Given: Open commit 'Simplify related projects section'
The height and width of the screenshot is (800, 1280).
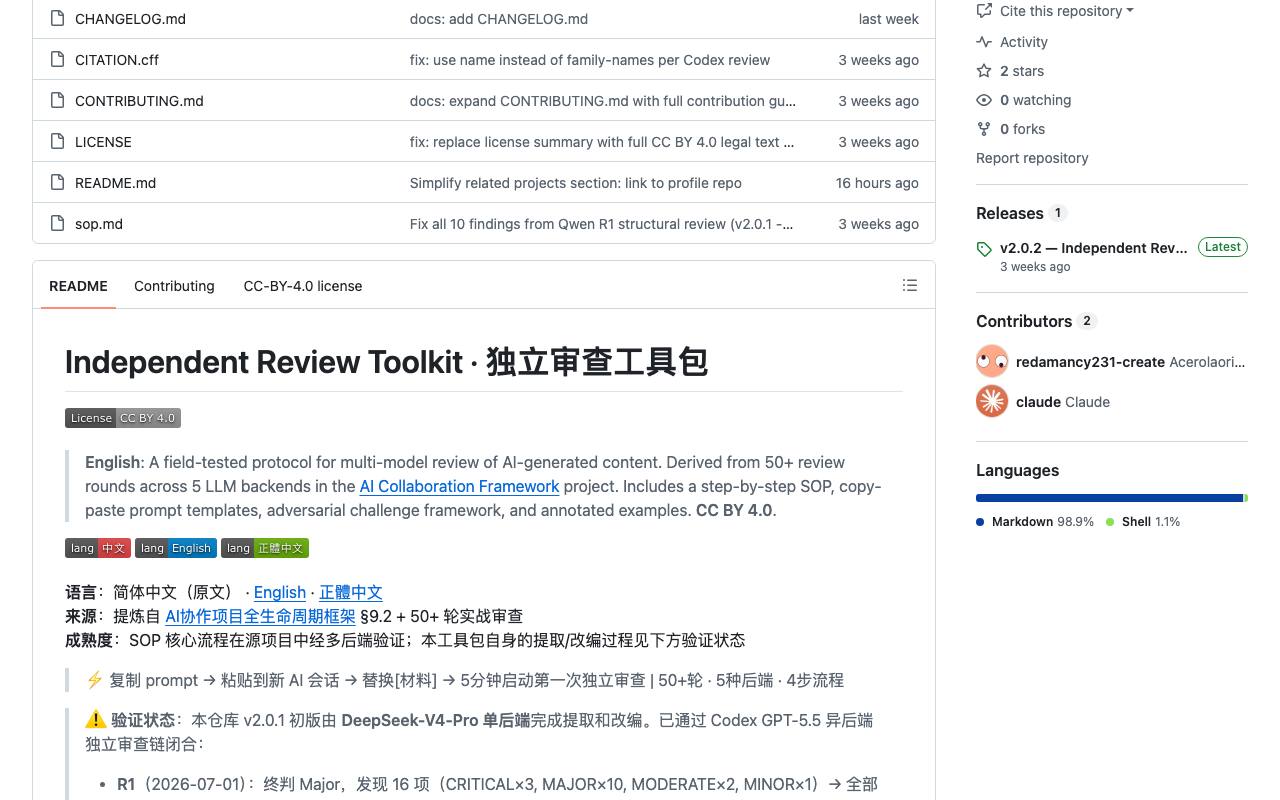Looking at the screenshot, I should (x=576, y=183).
